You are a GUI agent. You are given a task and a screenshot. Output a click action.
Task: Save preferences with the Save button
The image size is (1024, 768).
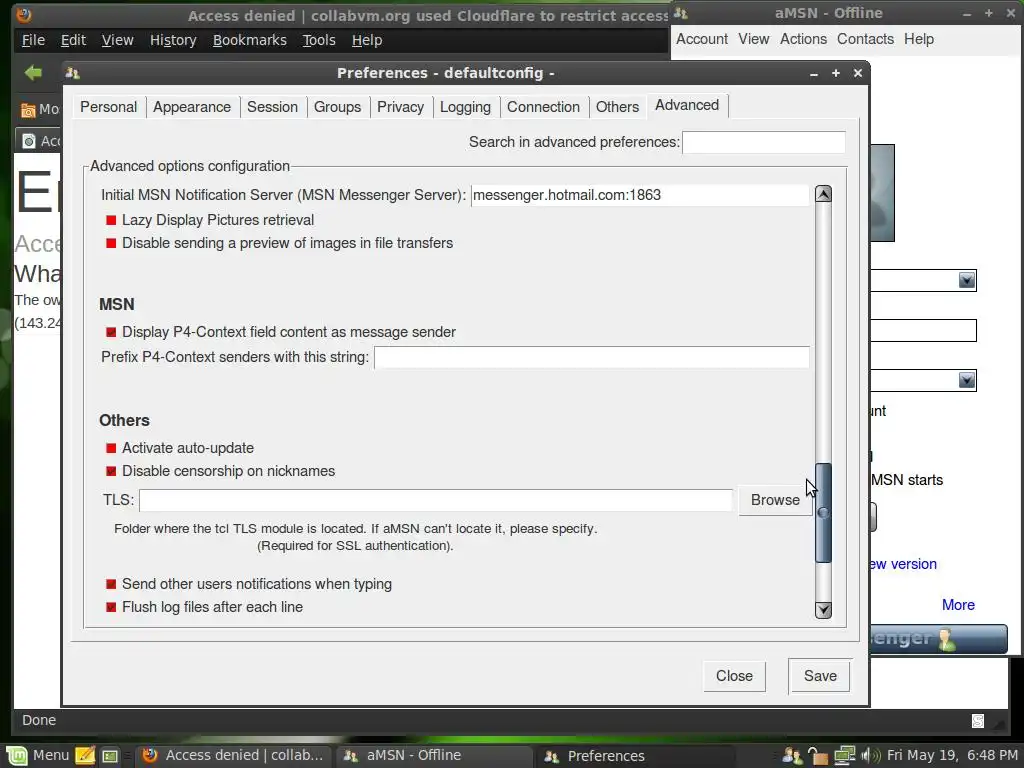[x=820, y=676]
